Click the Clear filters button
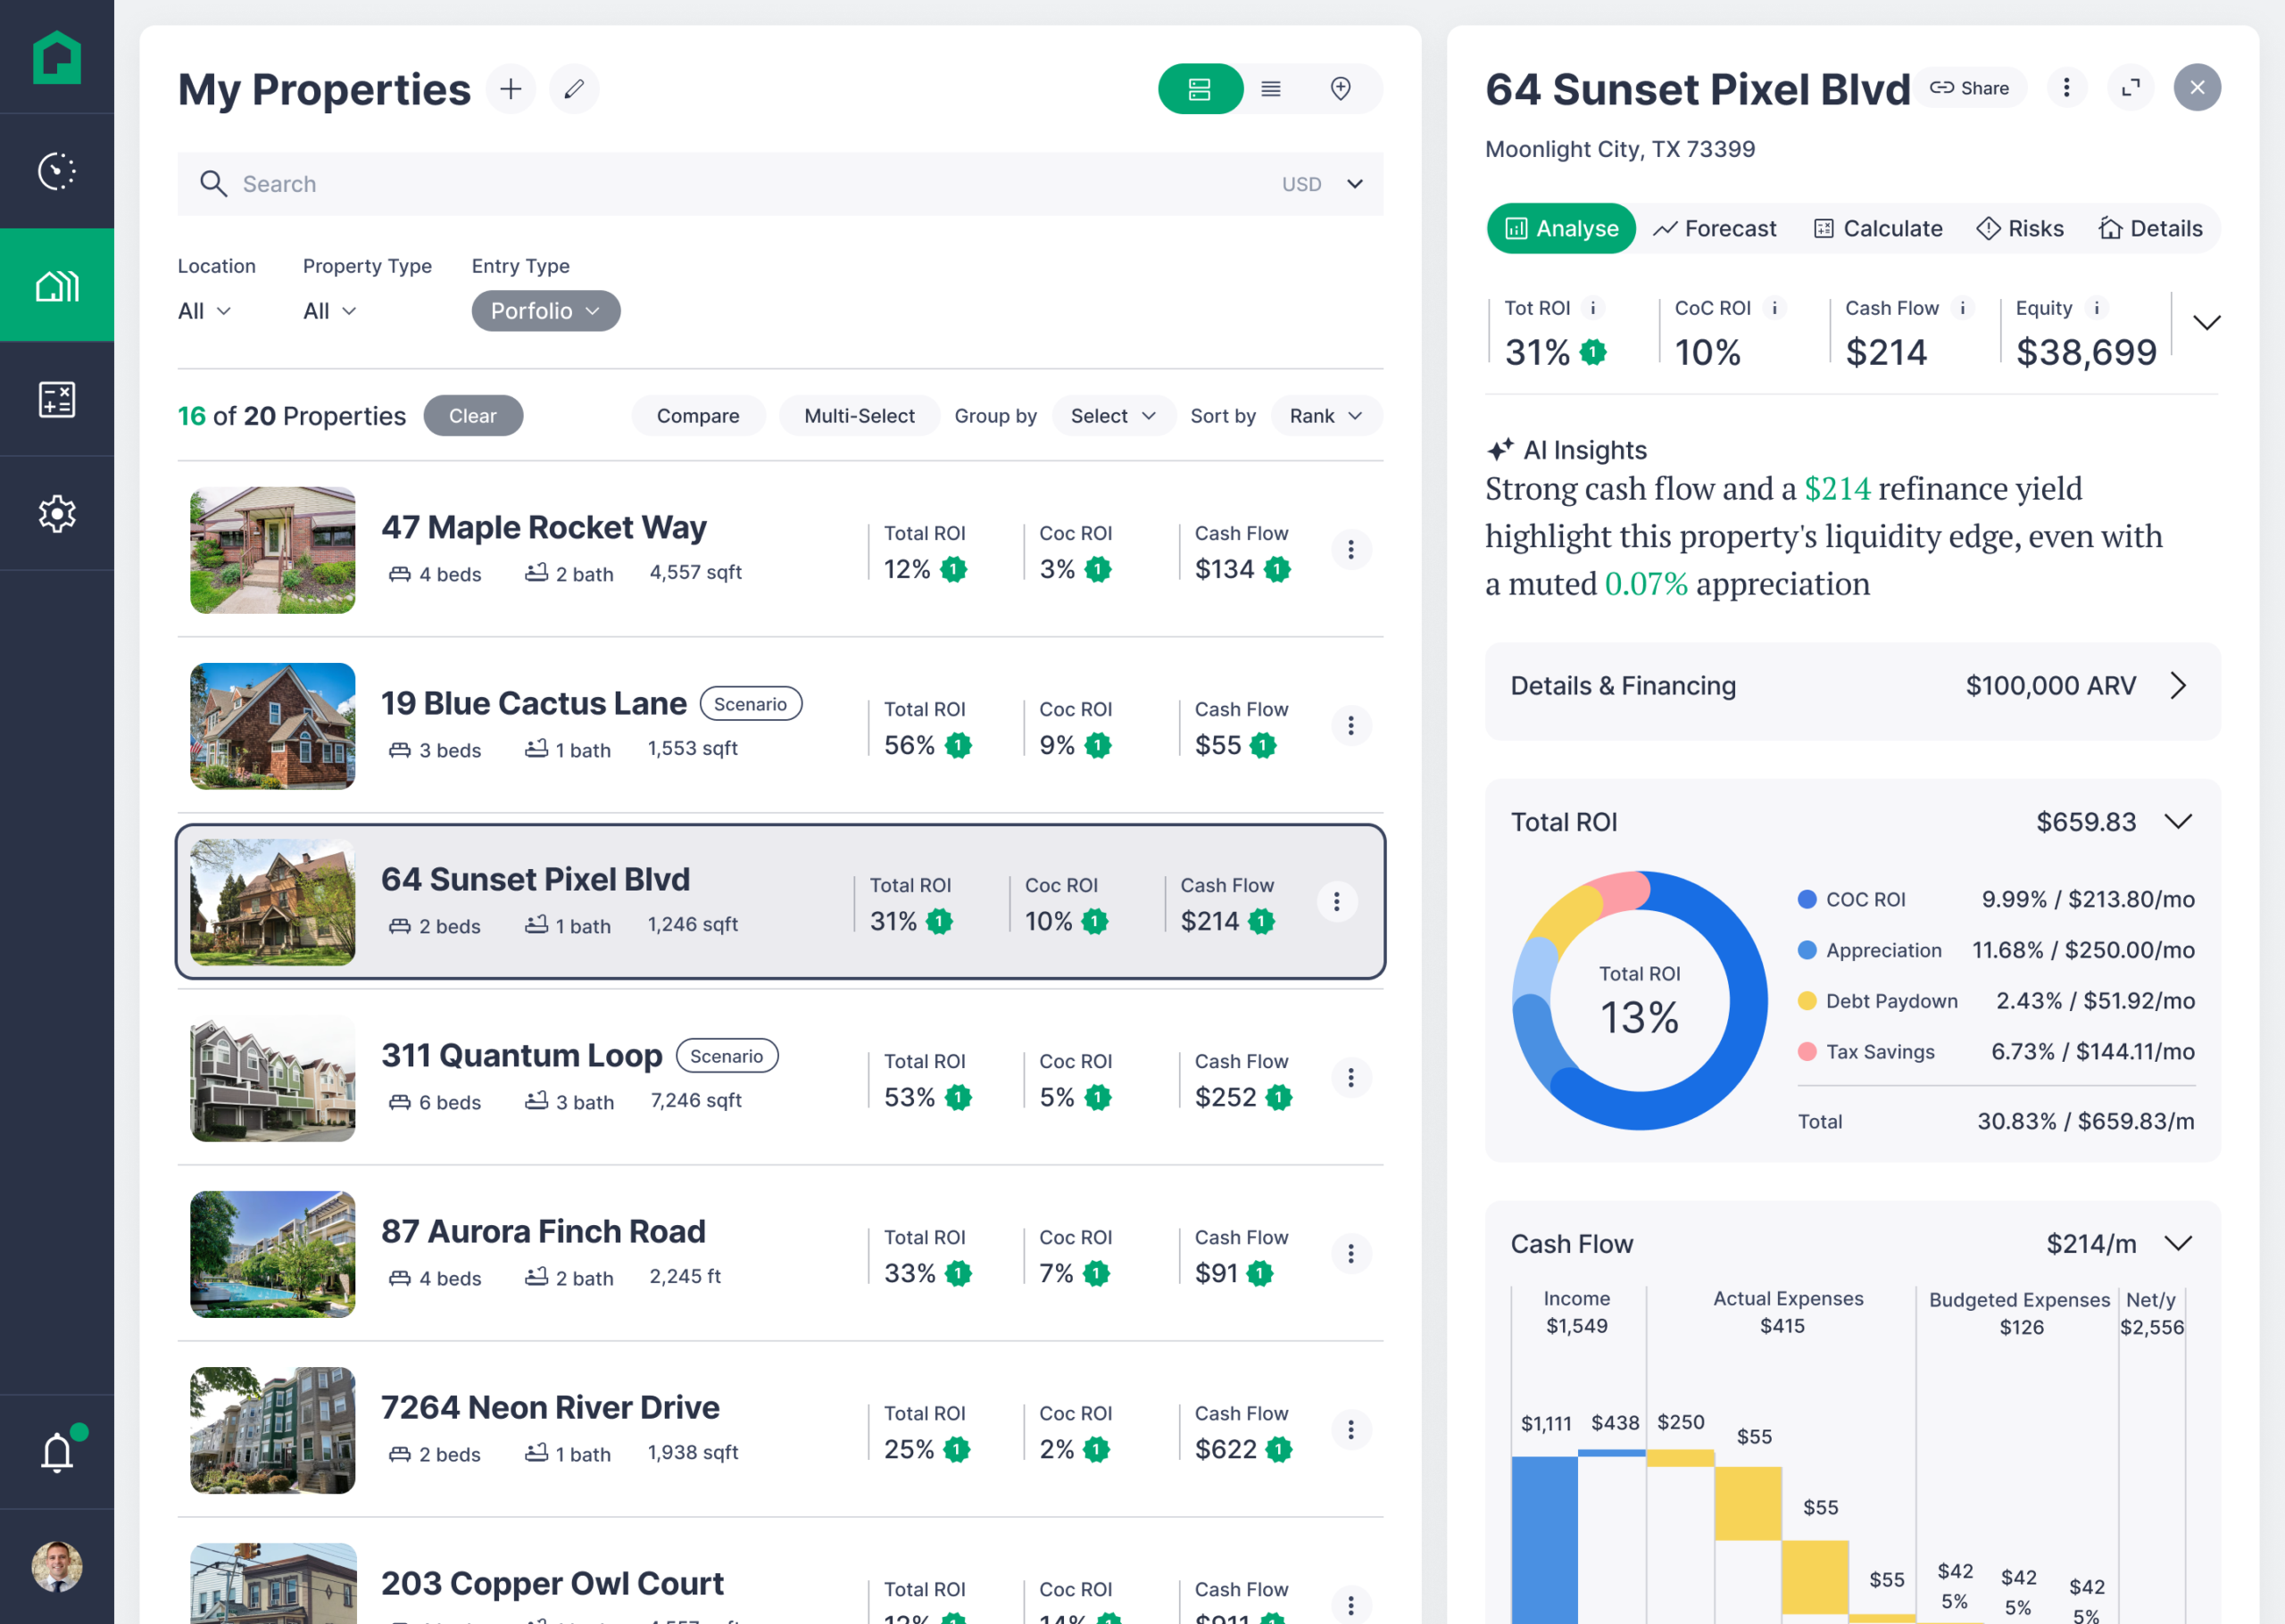 pyautogui.click(x=472, y=416)
